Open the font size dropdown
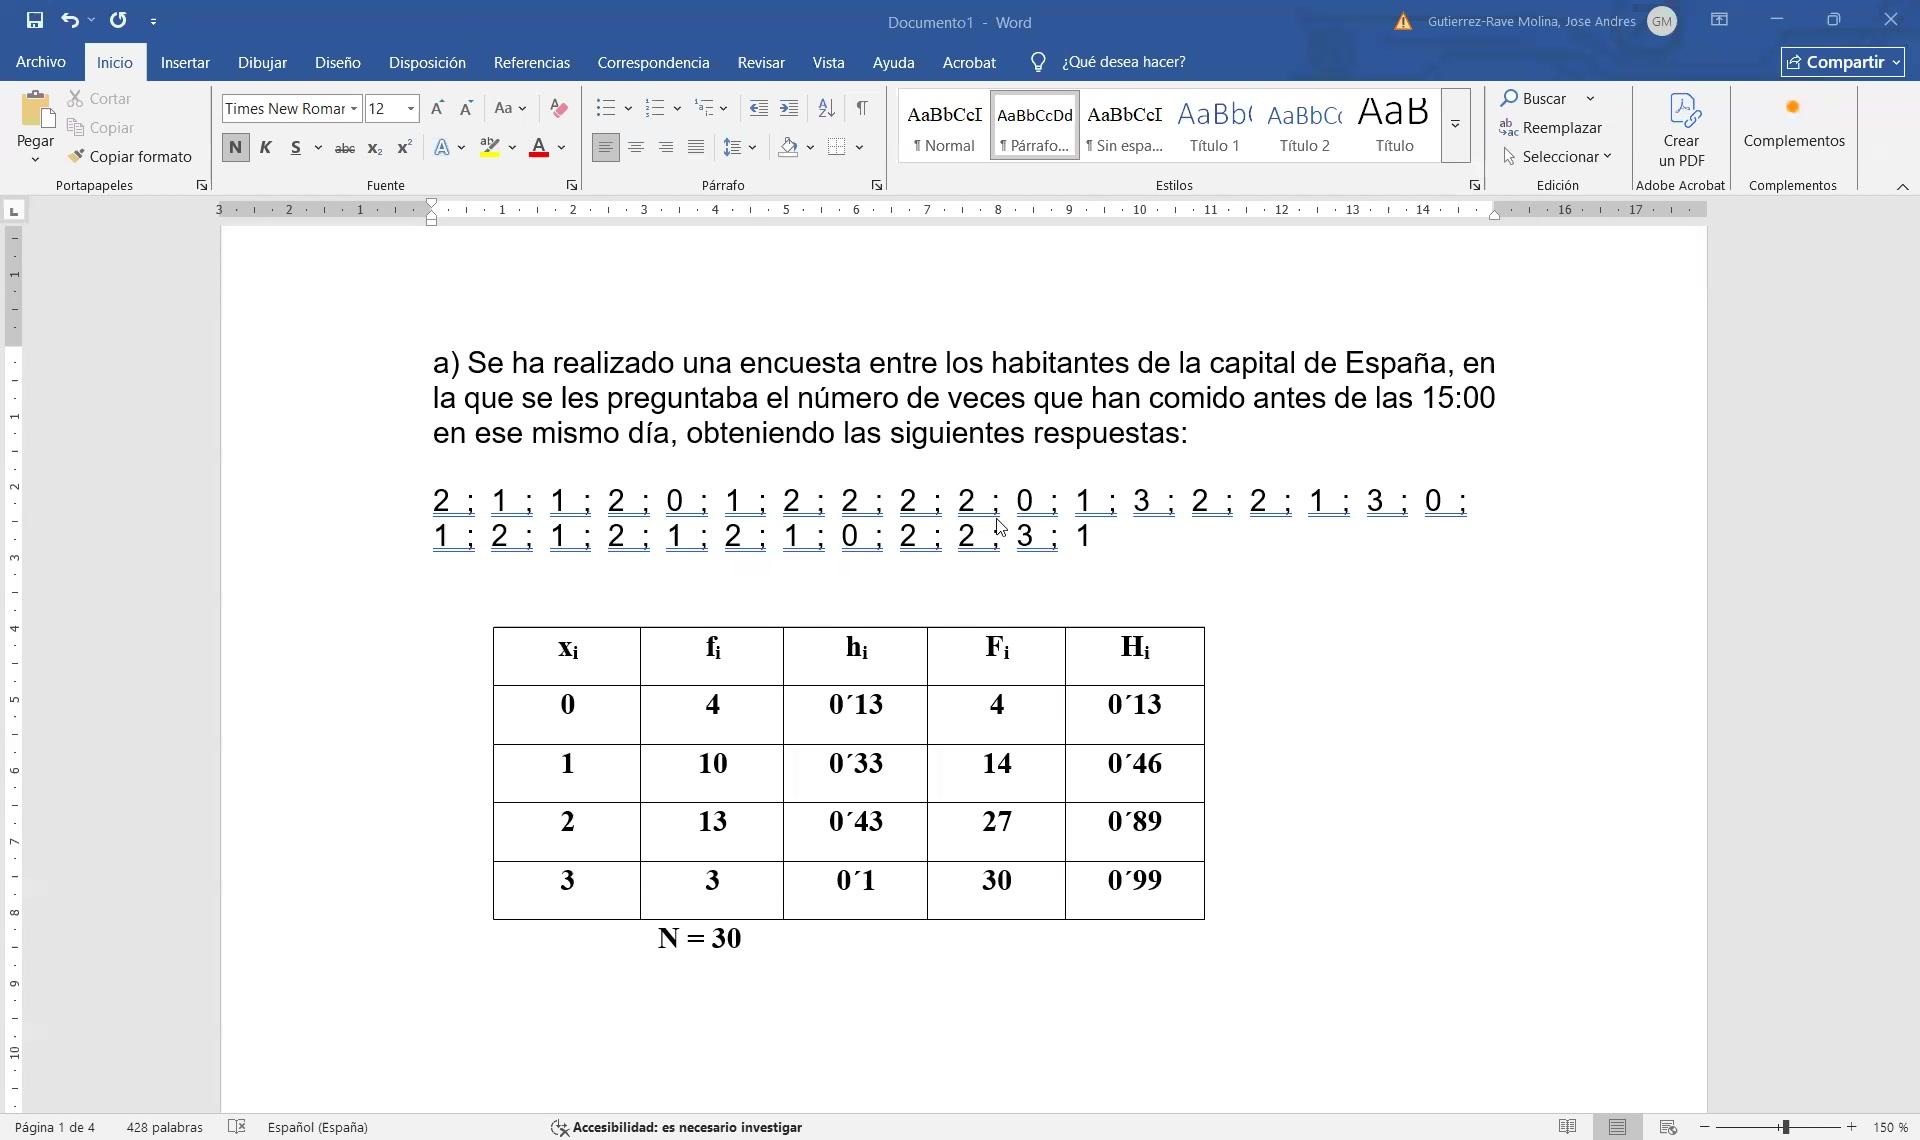Image resolution: width=1920 pixels, height=1140 pixels. (411, 108)
